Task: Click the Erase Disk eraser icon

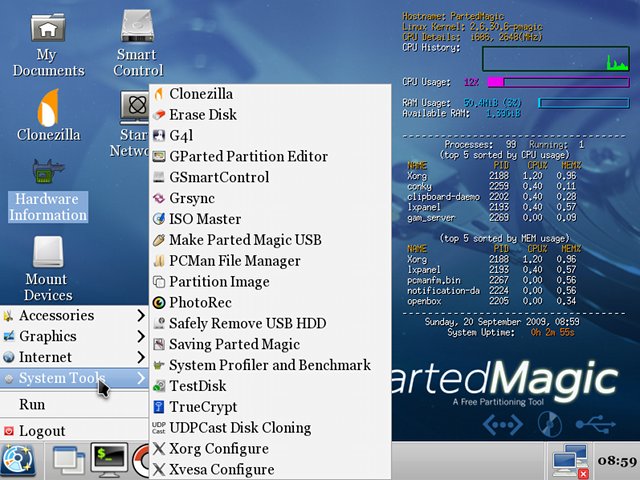Action: point(159,115)
